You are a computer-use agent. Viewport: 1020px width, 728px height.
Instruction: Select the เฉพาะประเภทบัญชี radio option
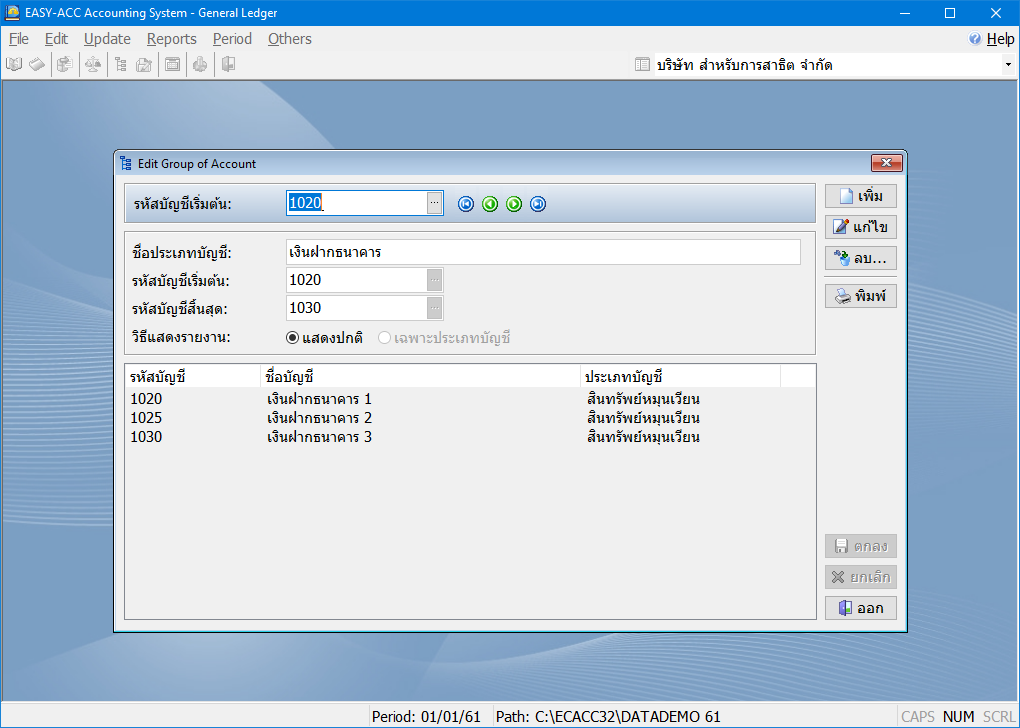point(384,338)
